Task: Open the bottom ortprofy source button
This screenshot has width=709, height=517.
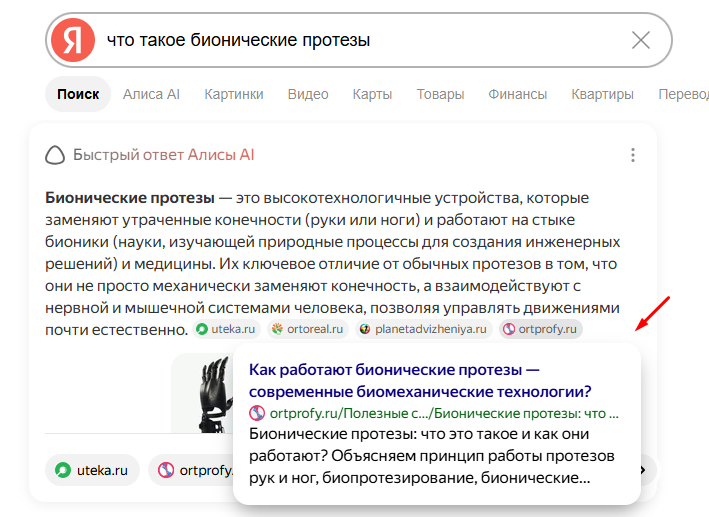Action: [x=192, y=470]
